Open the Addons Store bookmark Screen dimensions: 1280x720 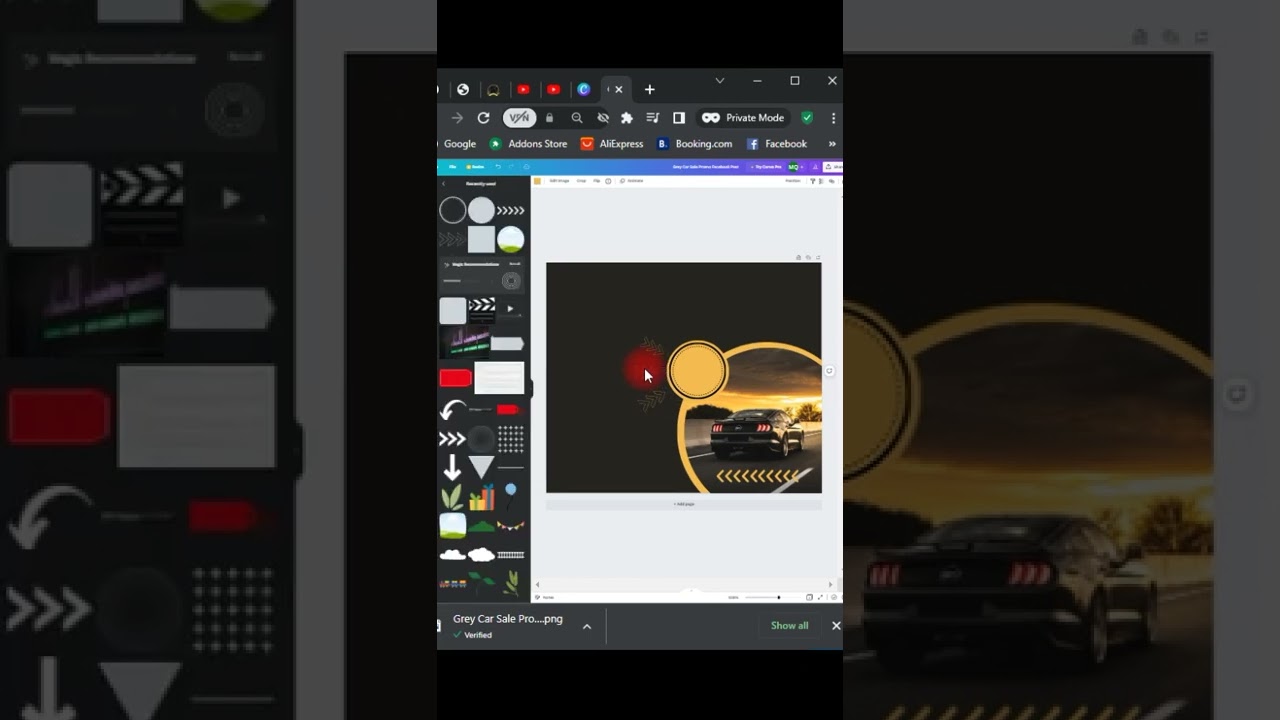tap(528, 144)
